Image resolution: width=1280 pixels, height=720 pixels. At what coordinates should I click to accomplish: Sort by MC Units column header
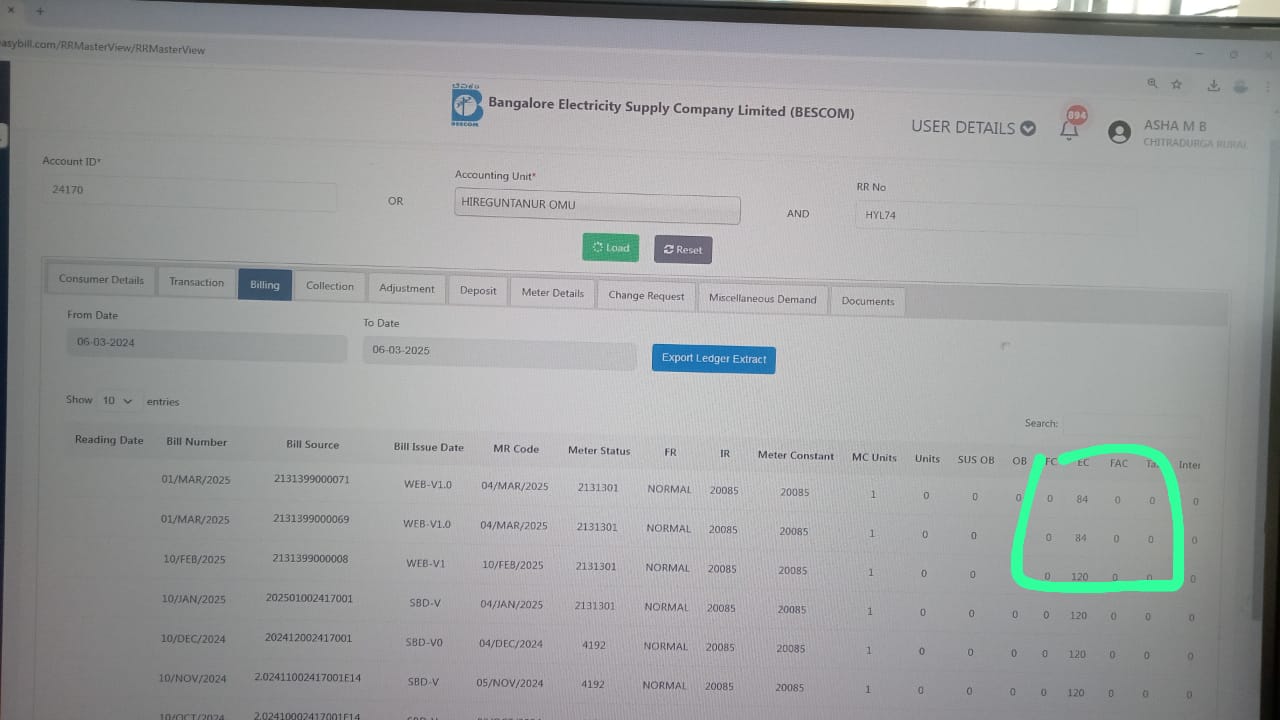click(874, 457)
